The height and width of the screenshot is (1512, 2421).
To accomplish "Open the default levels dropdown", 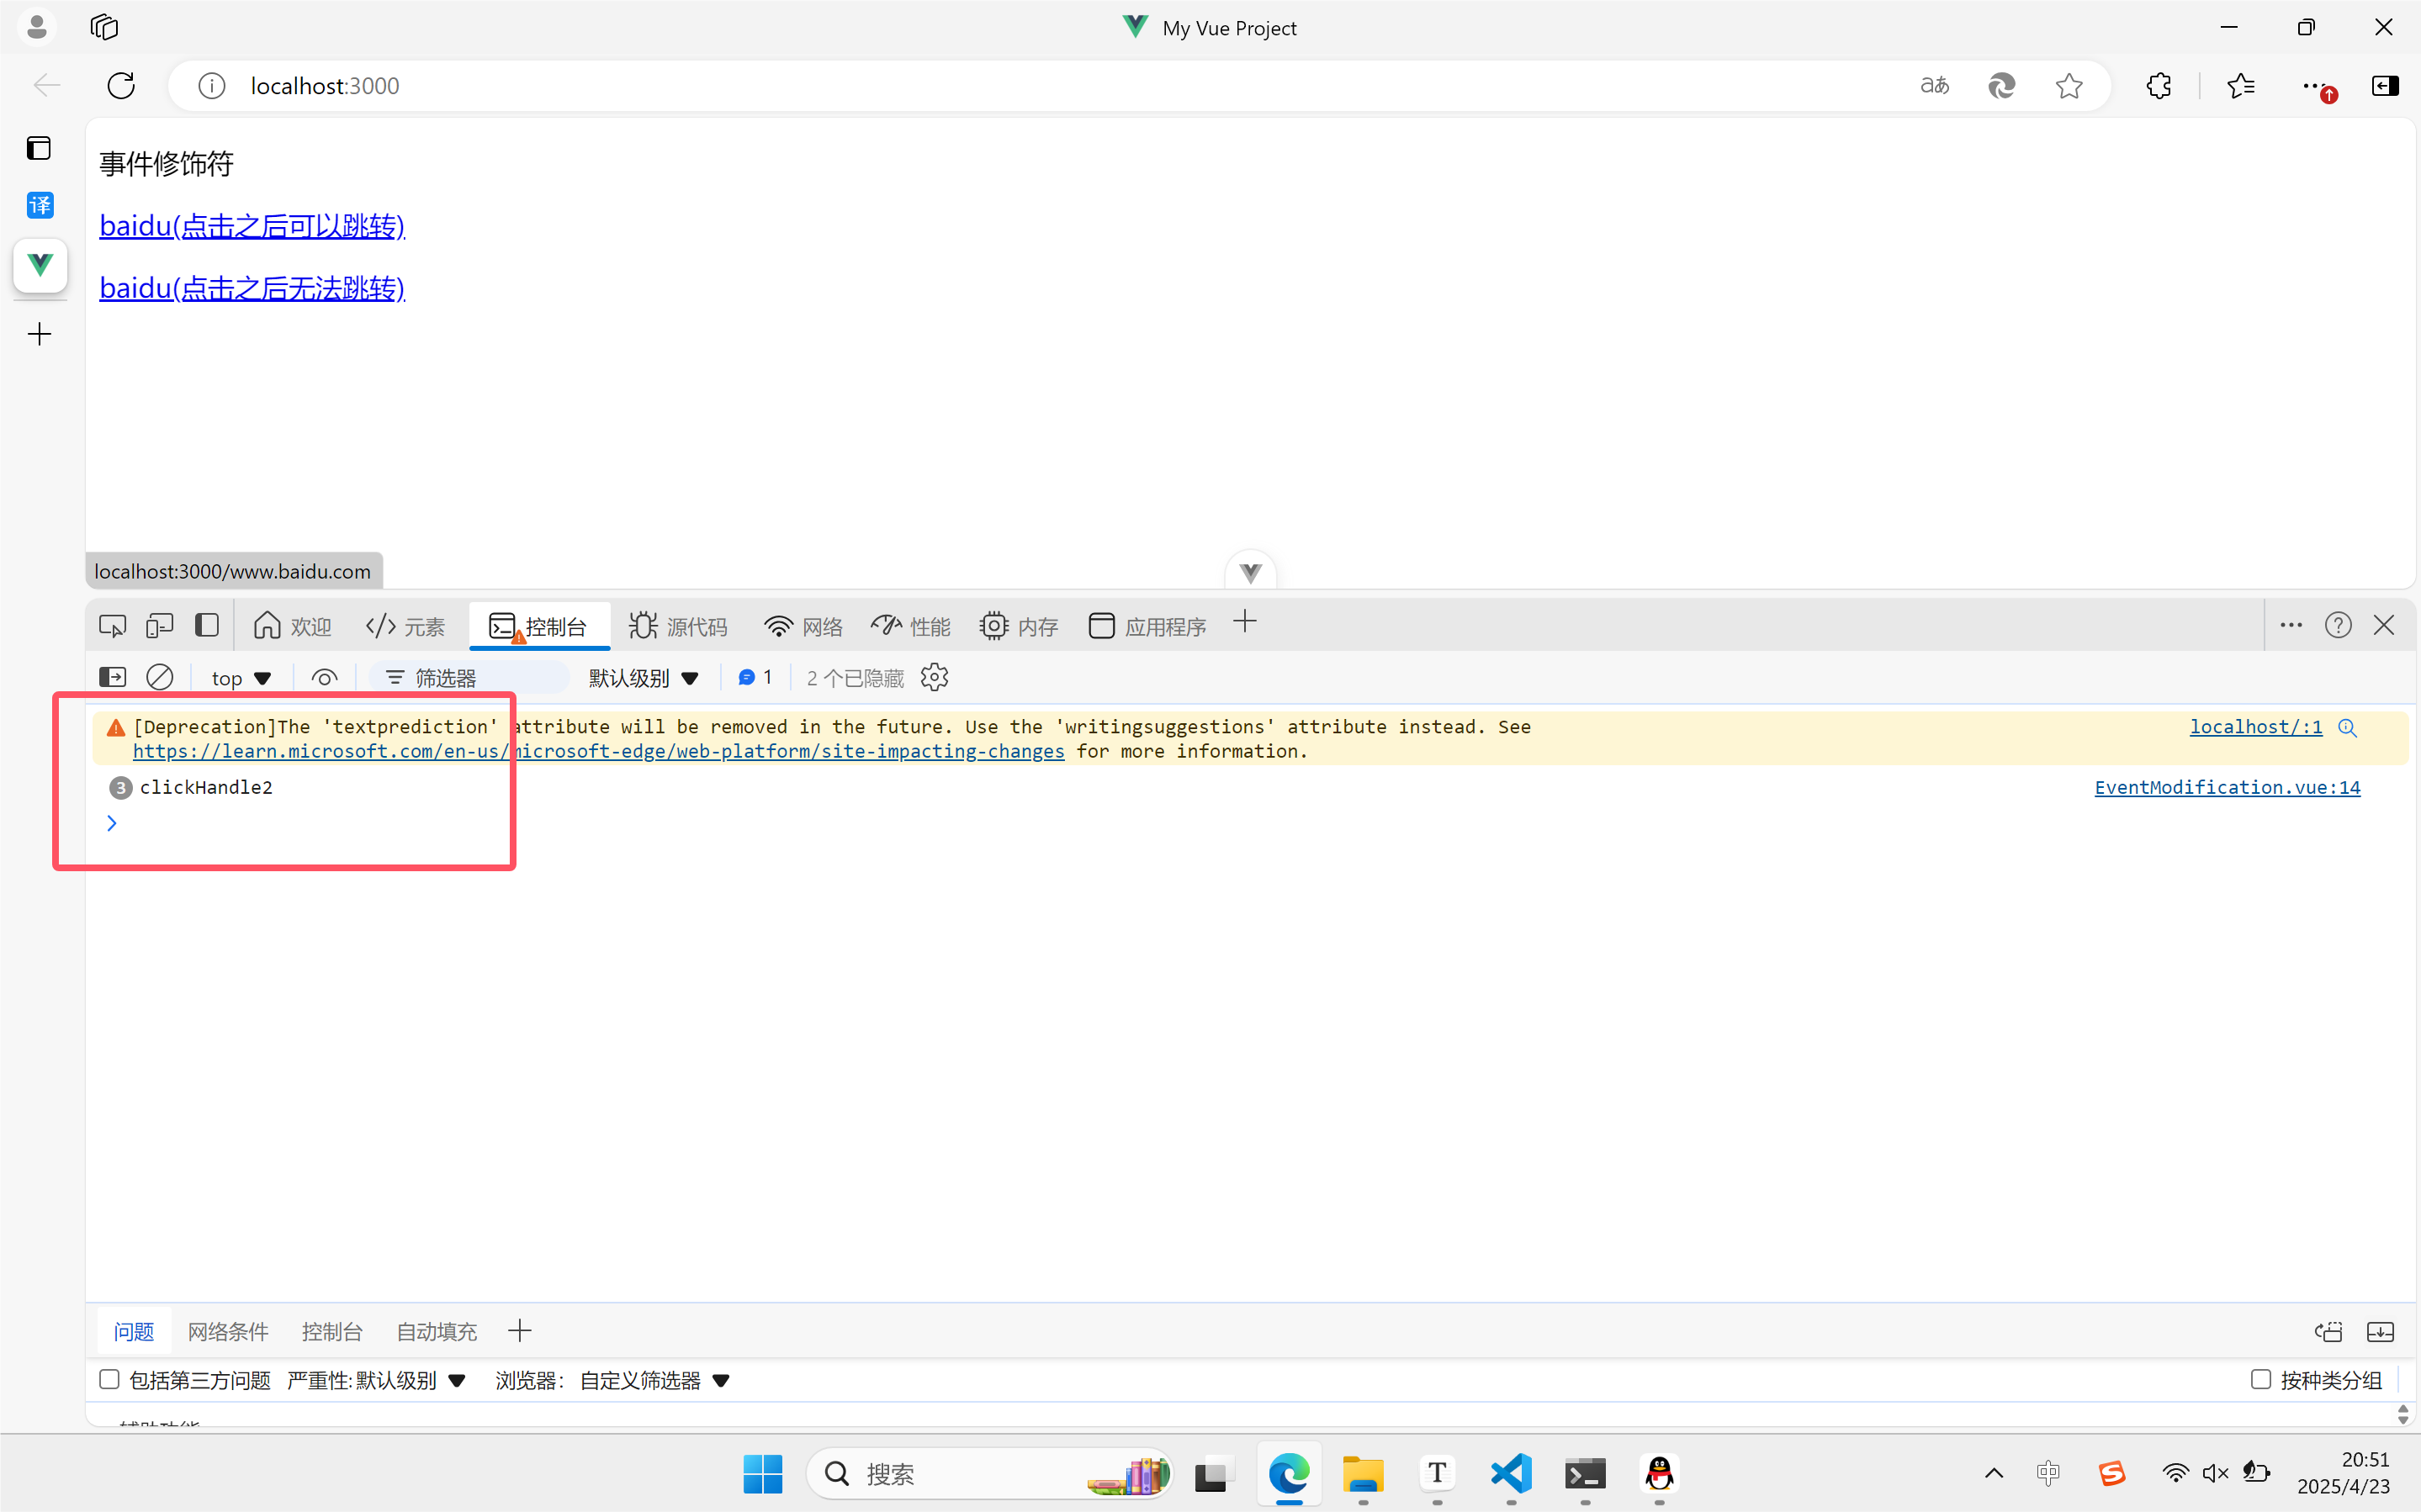I will pos(643,678).
